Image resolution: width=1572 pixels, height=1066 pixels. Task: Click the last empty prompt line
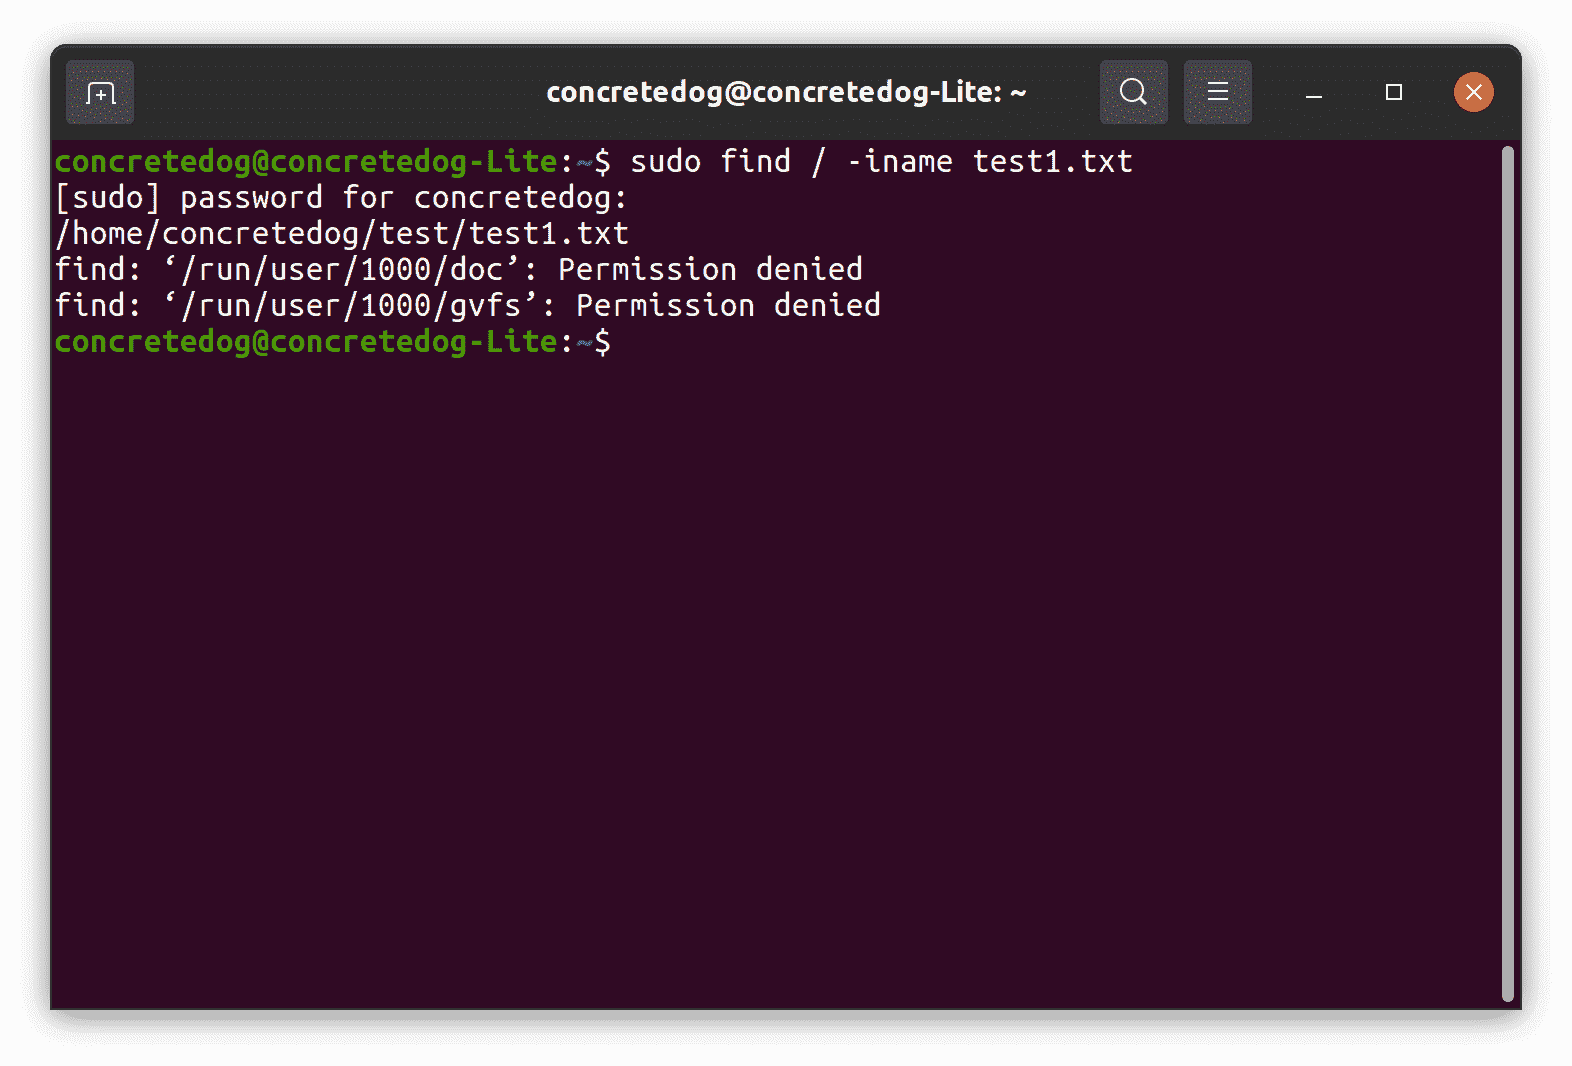pos(333,341)
